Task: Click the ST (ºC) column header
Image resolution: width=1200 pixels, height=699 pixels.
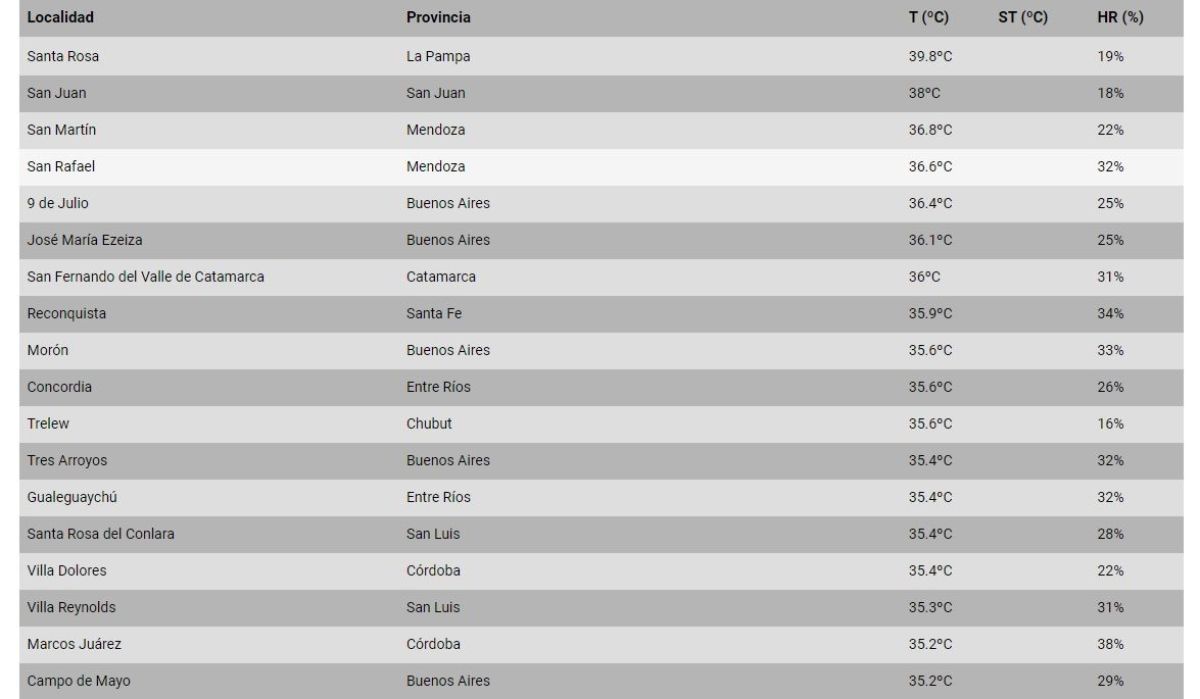Action: click(x=1022, y=18)
